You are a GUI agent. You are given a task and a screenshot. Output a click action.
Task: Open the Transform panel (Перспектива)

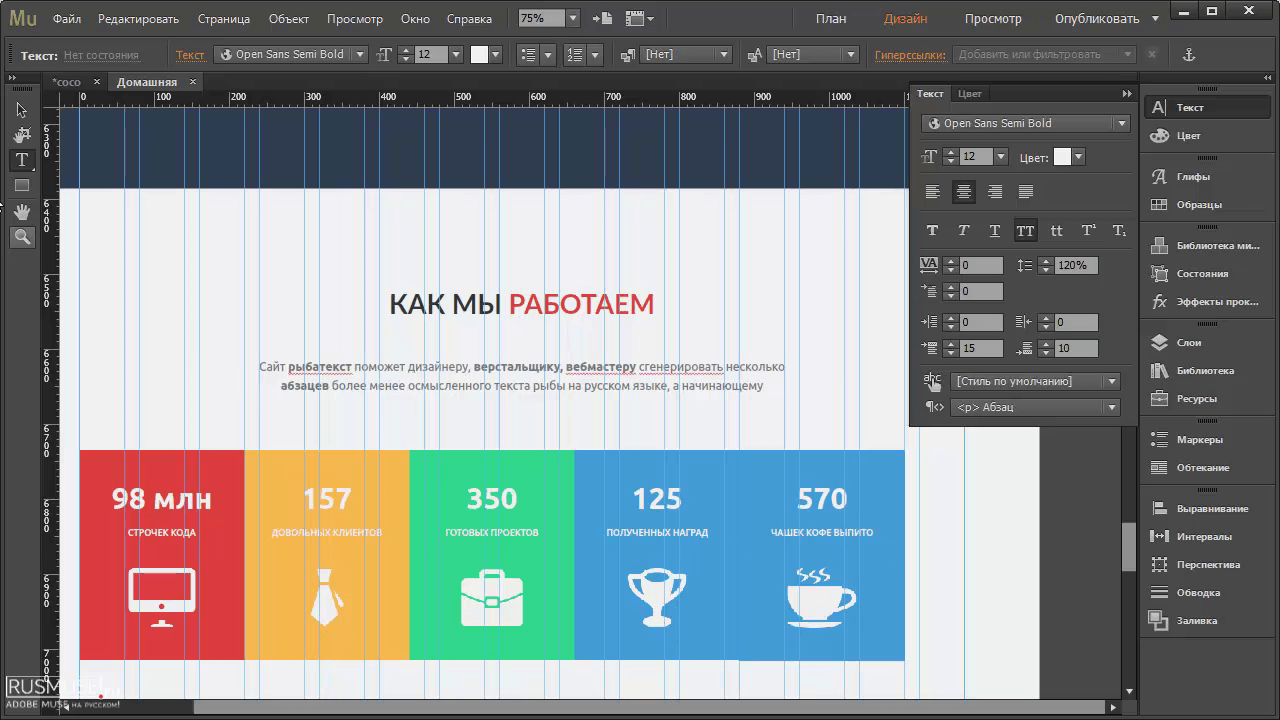[x=1208, y=565]
